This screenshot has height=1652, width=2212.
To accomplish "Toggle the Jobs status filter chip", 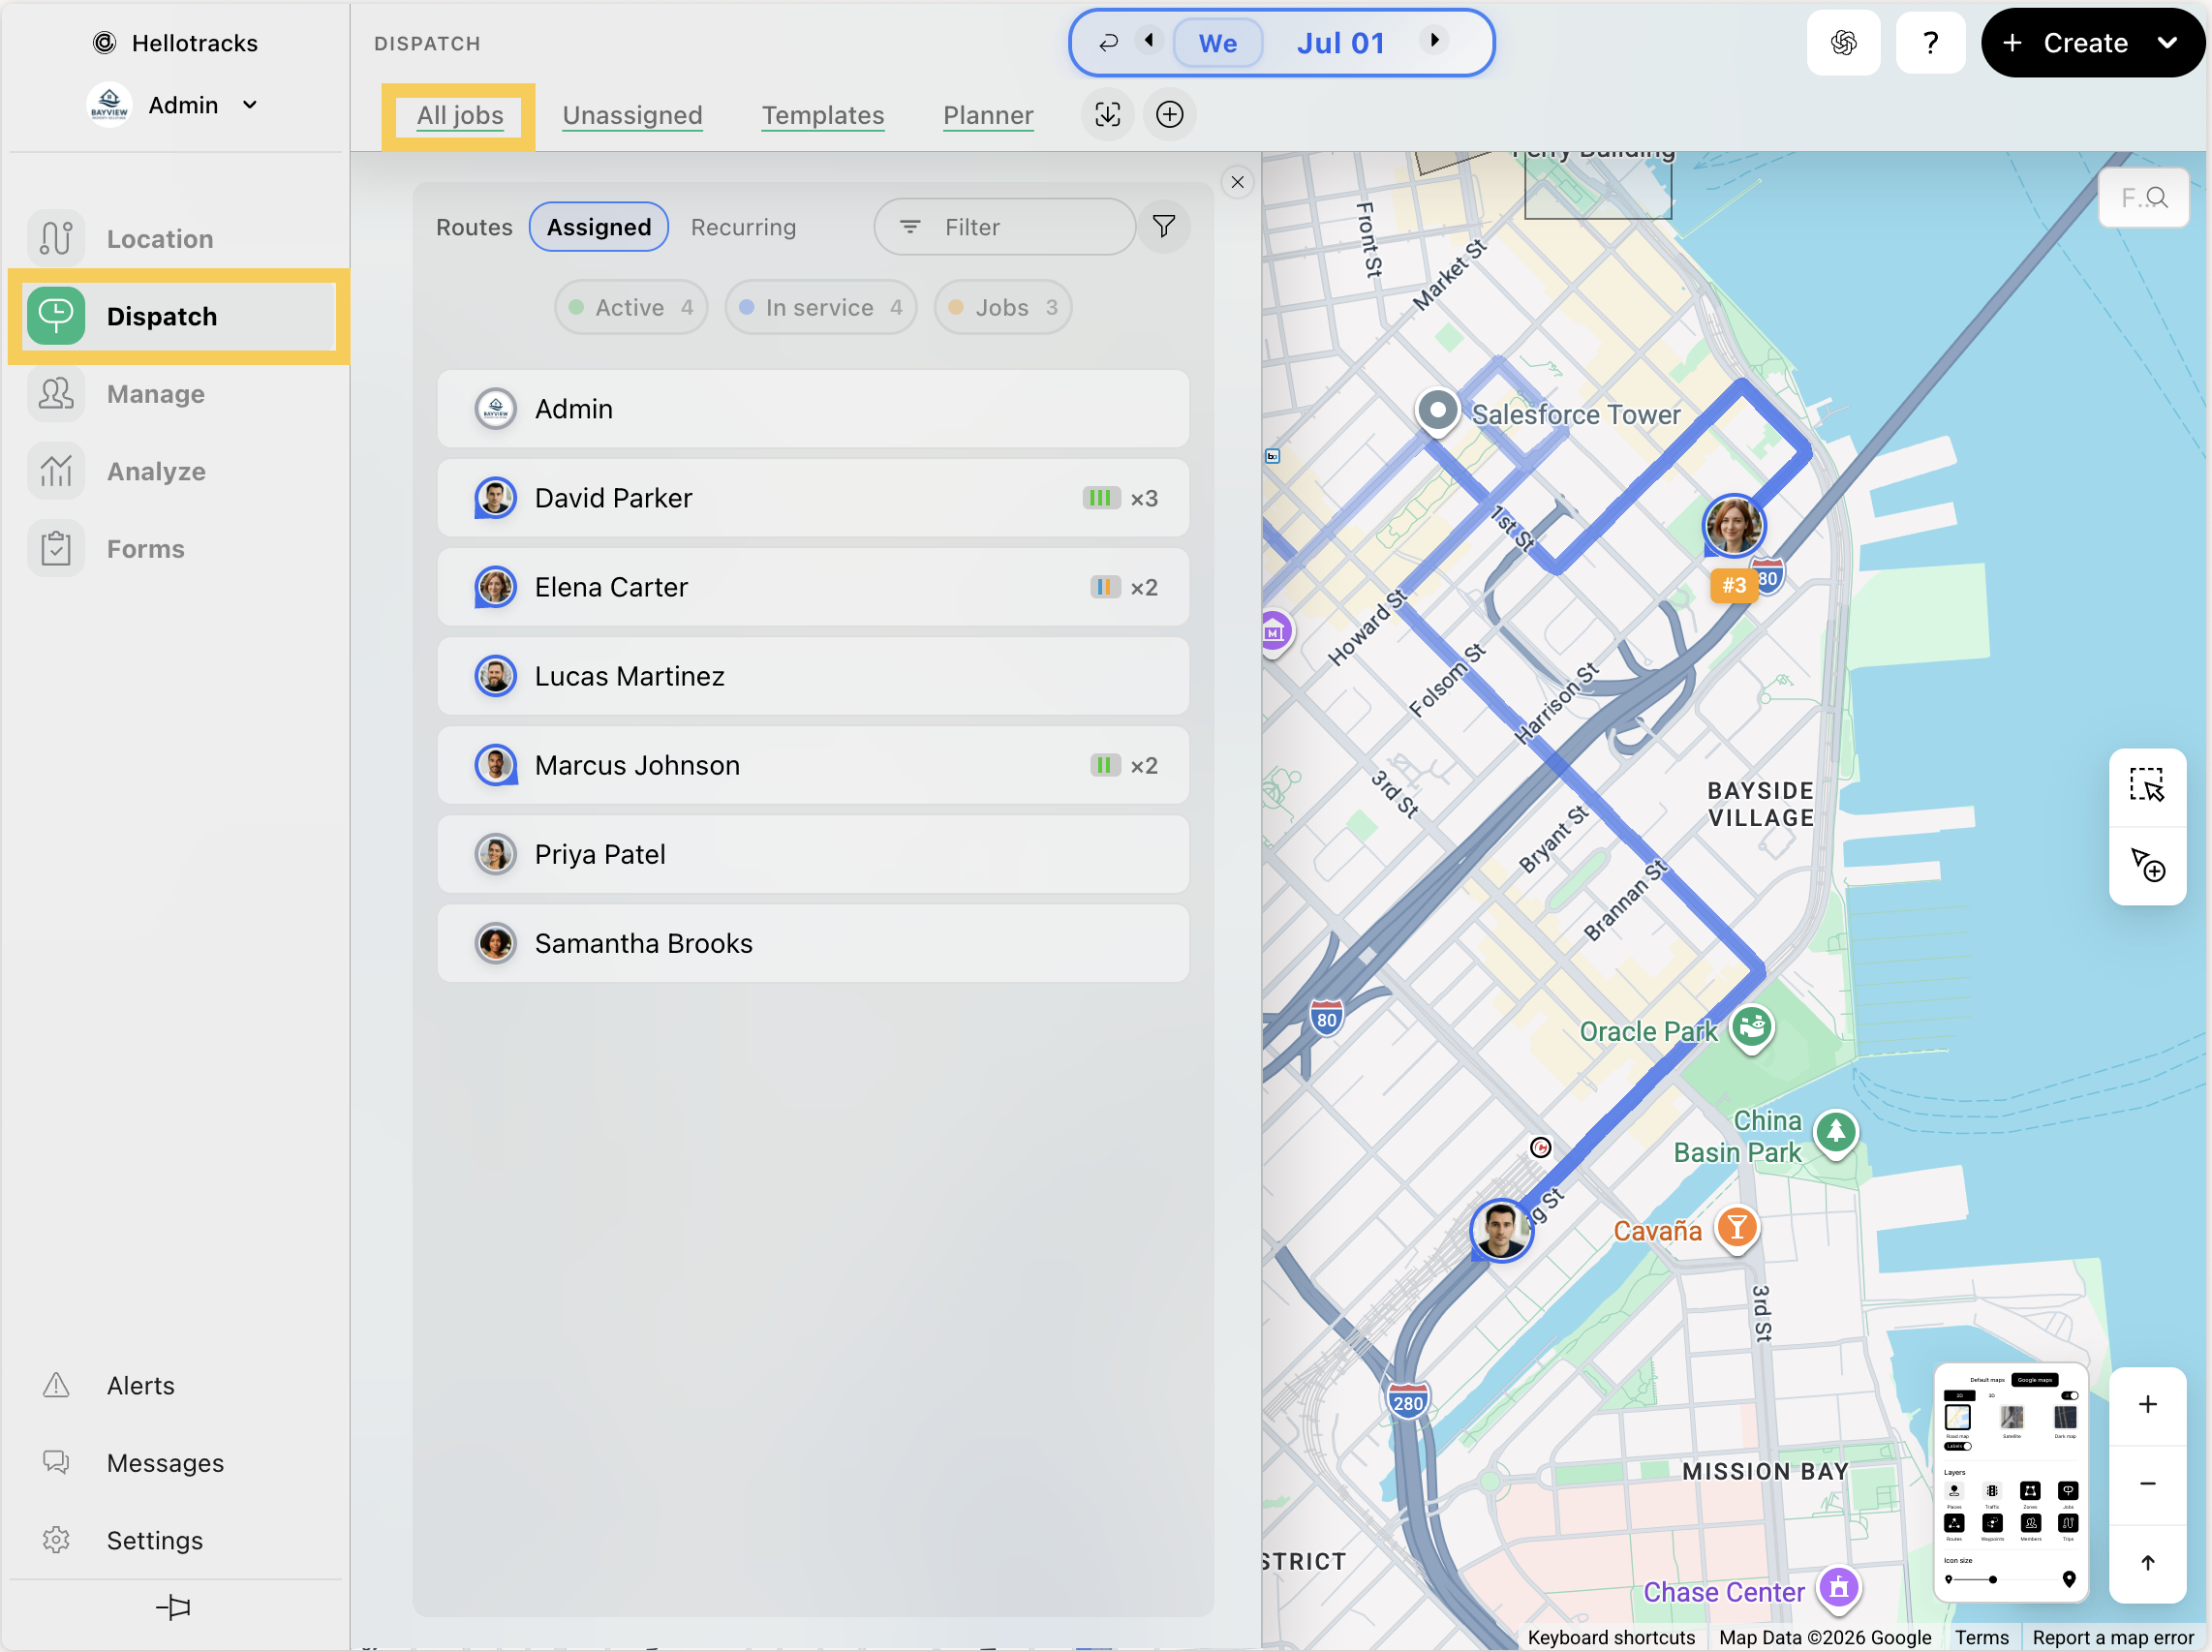I will (x=1003, y=307).
